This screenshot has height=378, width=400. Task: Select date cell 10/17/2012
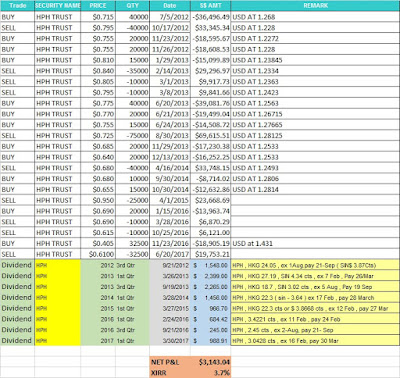[x=170, y=28]
